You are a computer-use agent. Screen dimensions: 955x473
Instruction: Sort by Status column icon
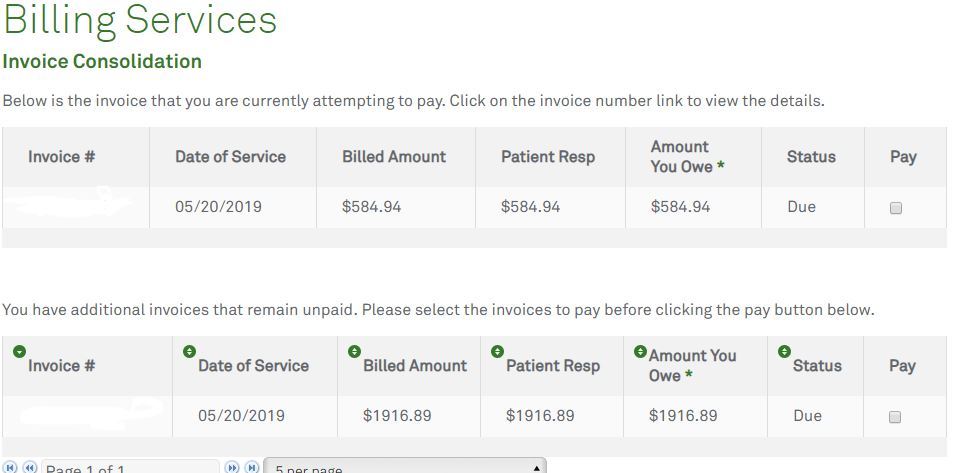(784, 351)
